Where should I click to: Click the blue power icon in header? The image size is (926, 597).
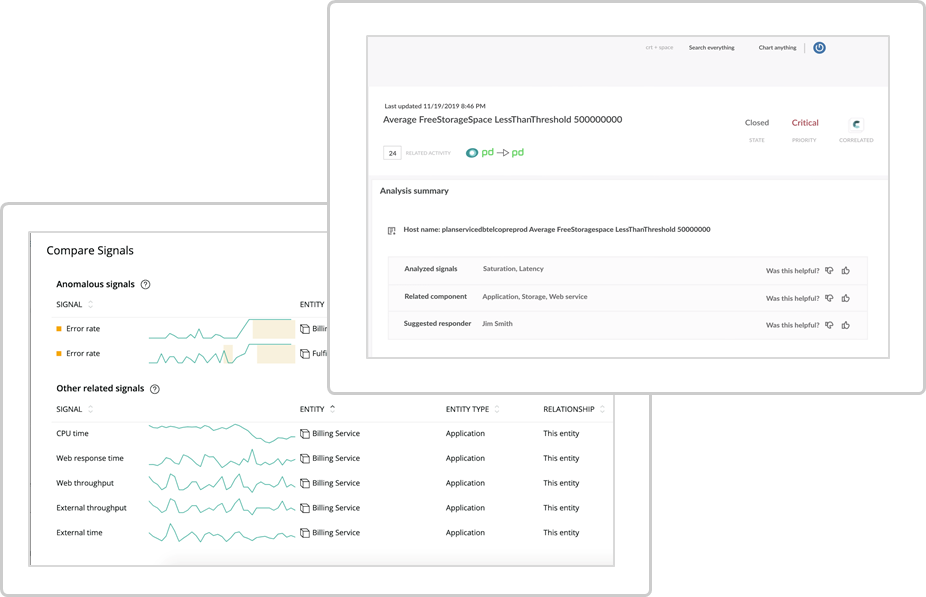(x=819, y=48)
